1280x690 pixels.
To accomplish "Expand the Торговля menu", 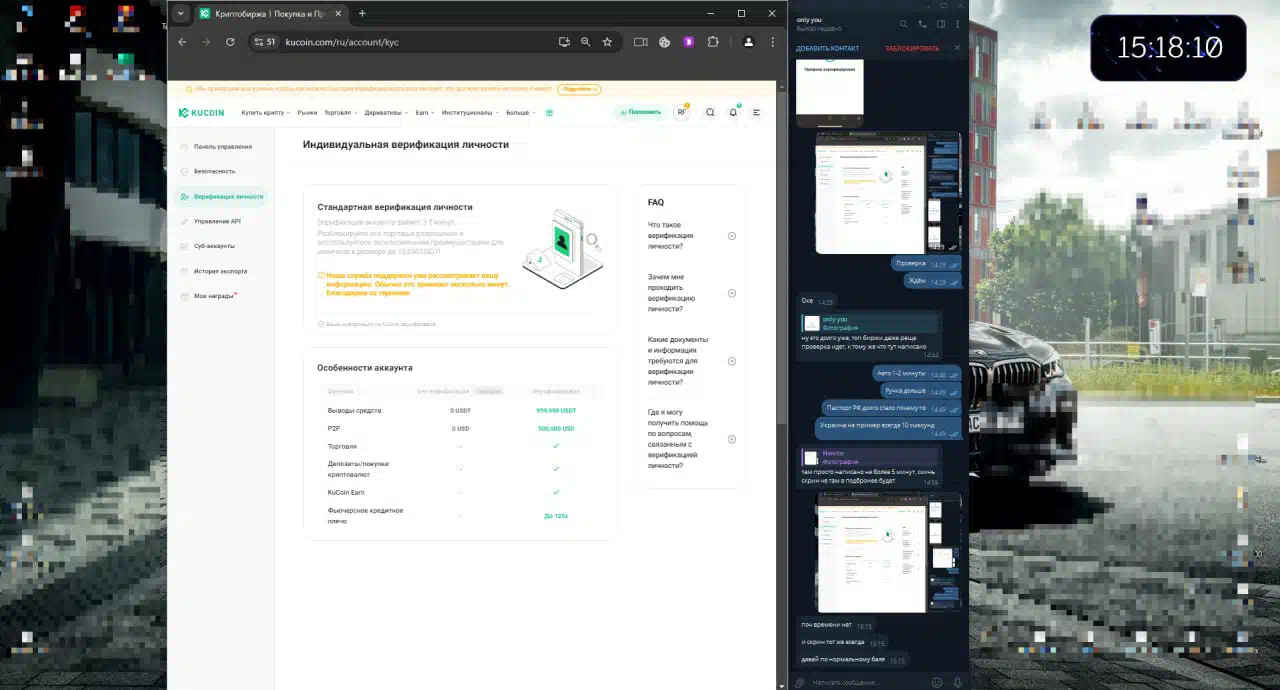I will tap(340, 113).
